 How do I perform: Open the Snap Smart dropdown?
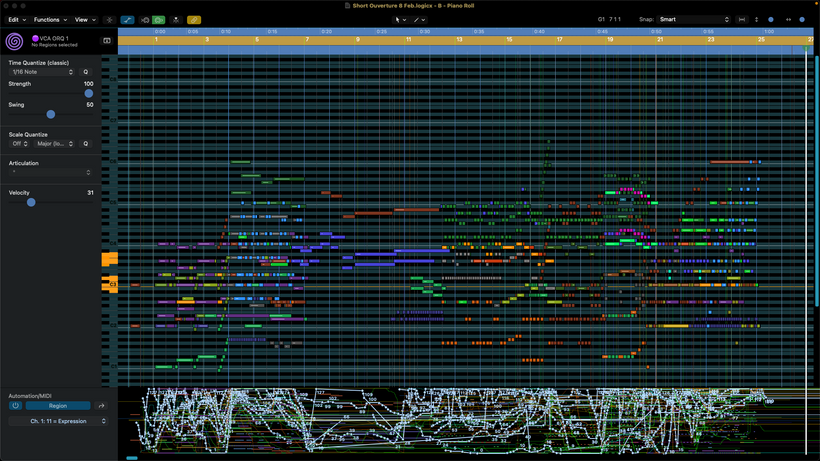coord(693,19)
